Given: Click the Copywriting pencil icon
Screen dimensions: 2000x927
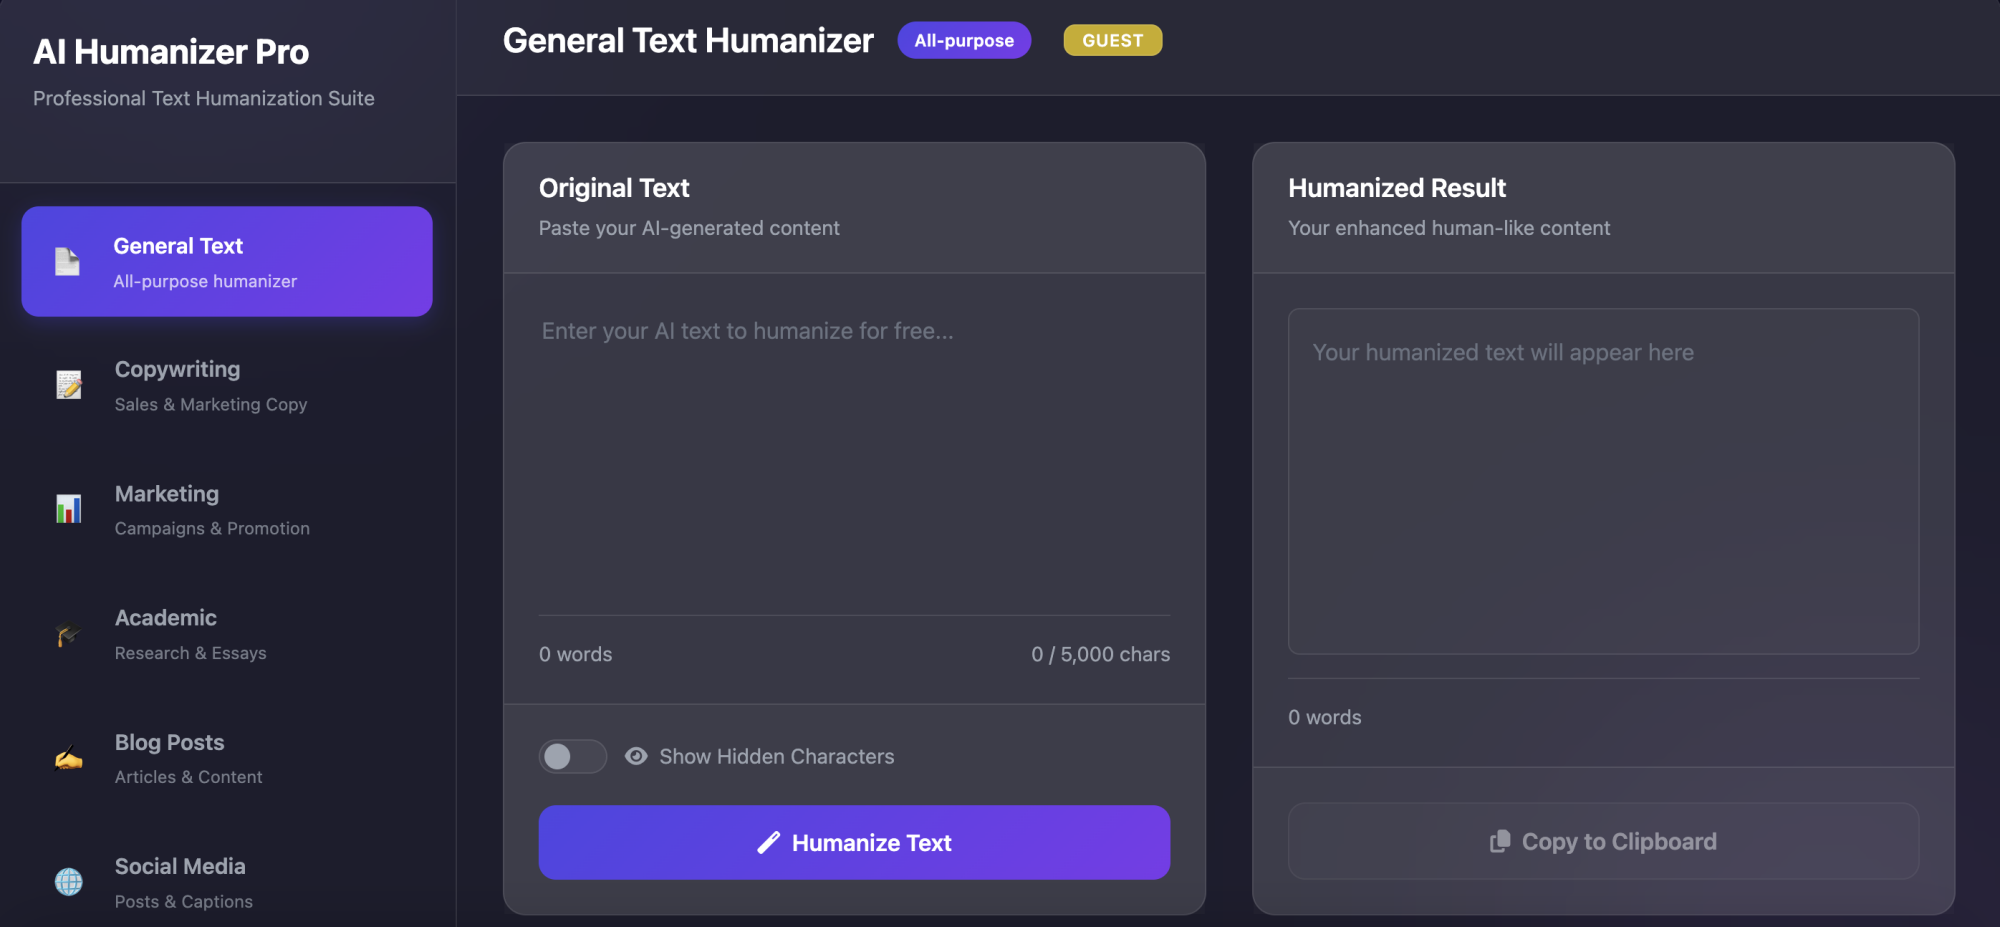Looking at the screenshot, I should pos(67,384).
